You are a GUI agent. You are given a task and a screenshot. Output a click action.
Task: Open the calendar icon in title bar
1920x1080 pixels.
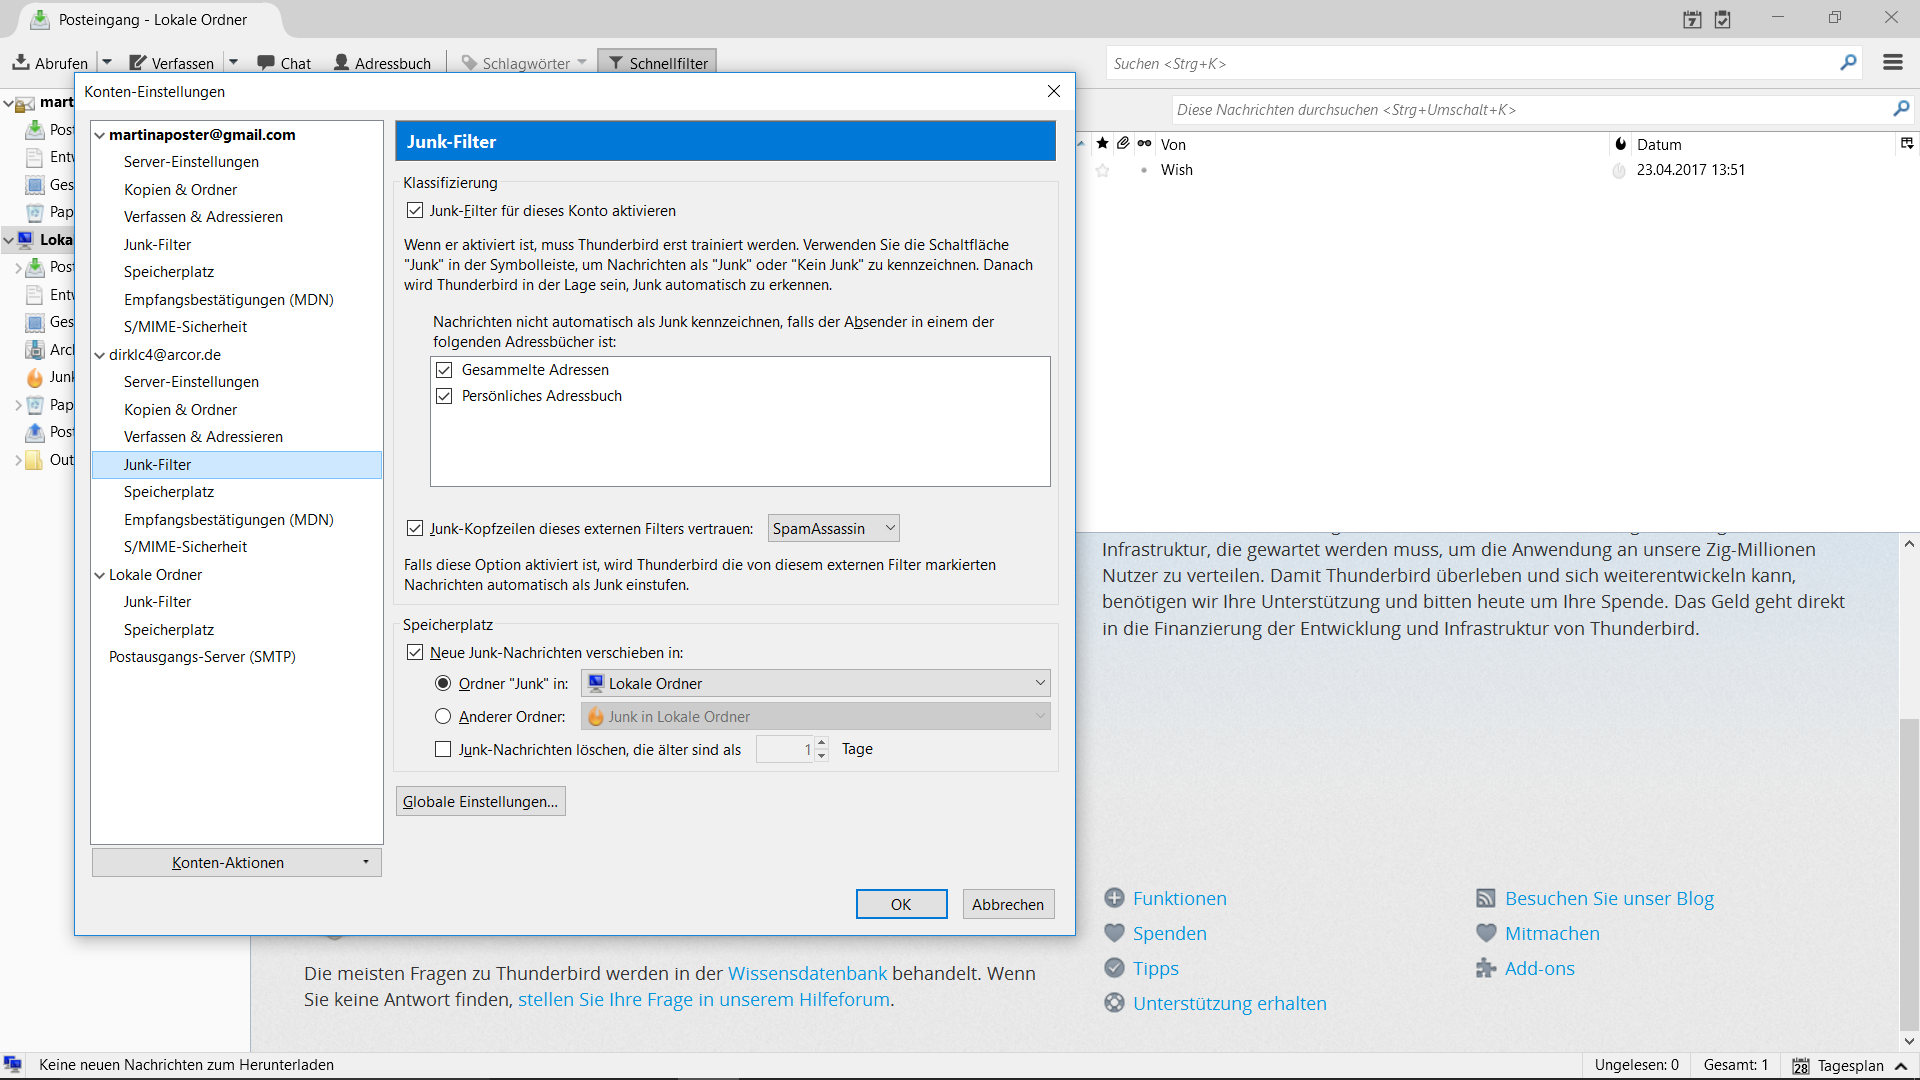click(1692, 19)
